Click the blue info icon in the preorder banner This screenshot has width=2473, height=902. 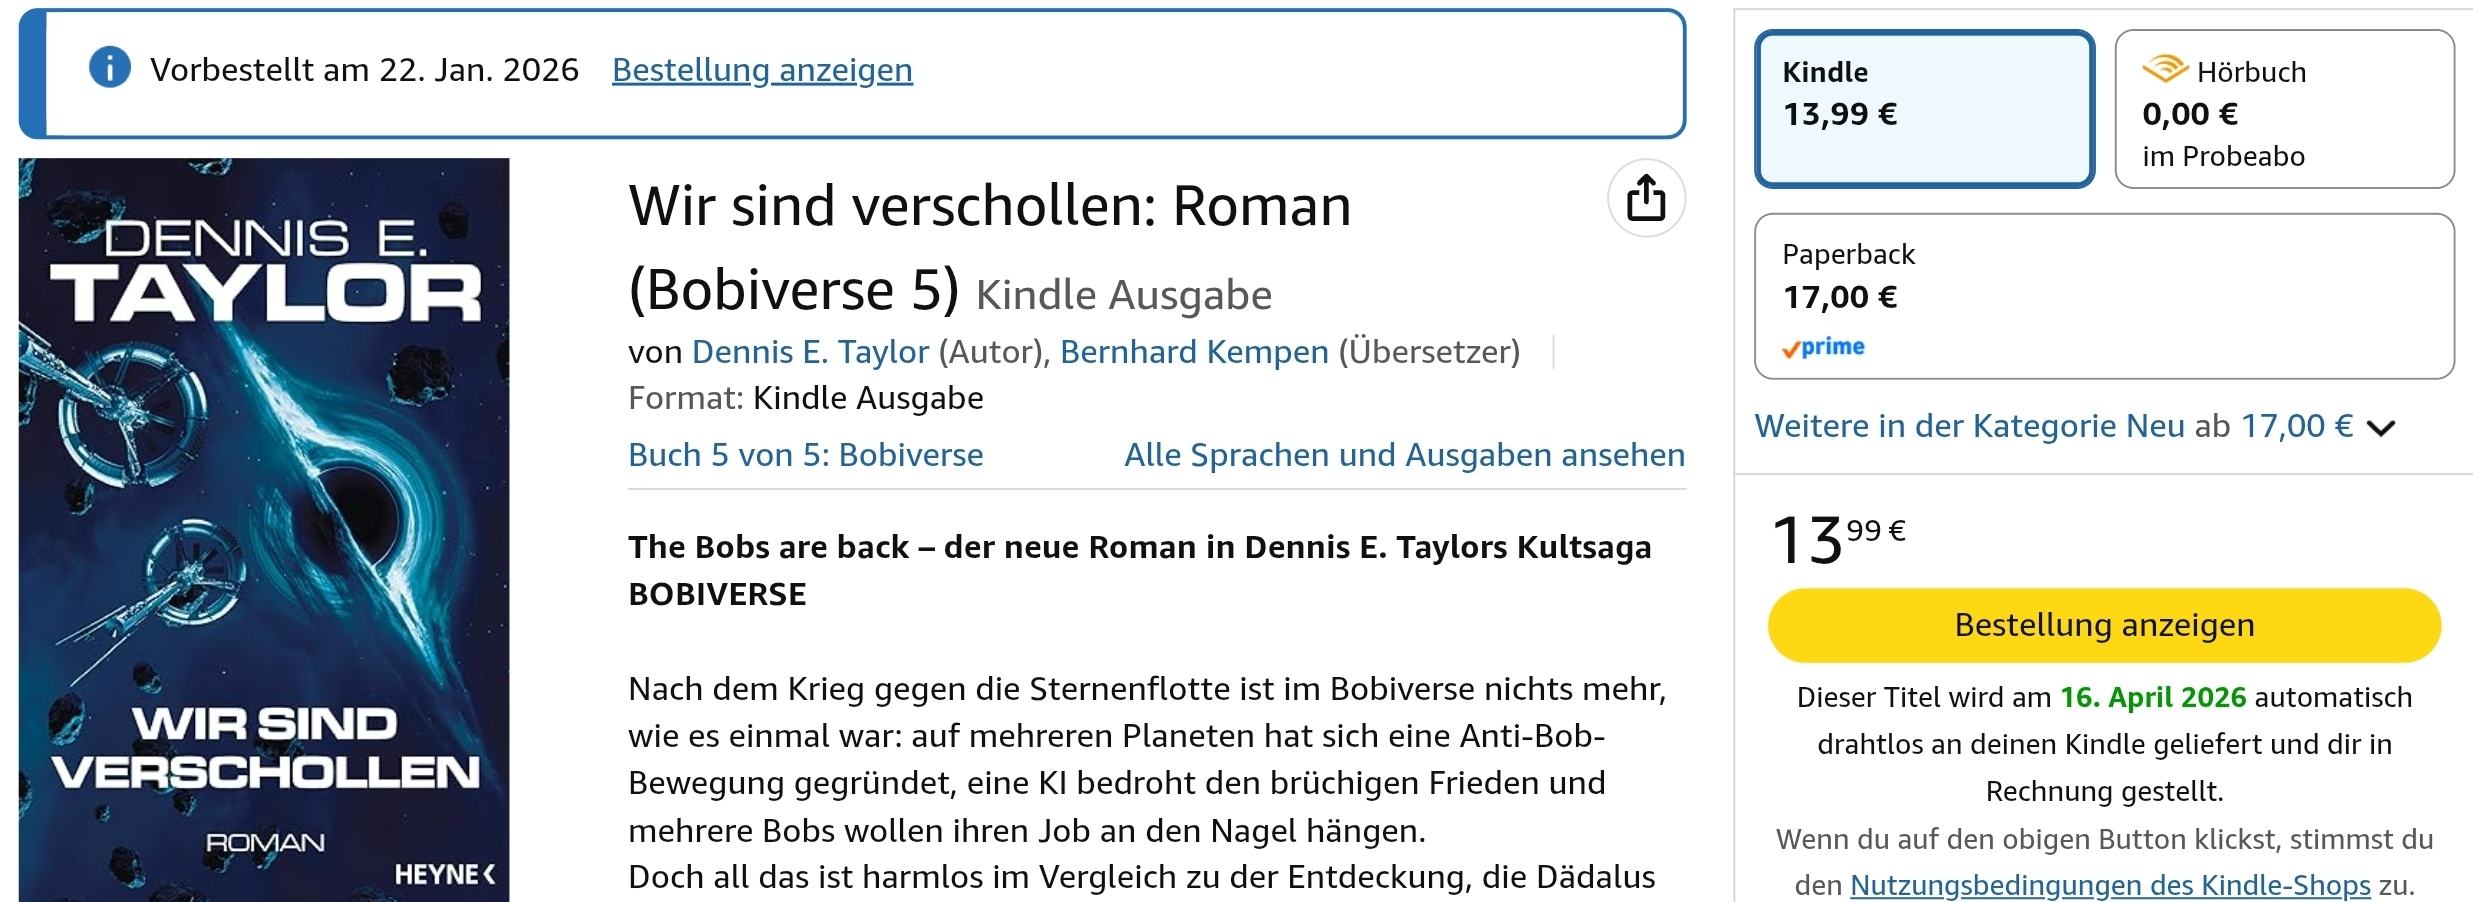click(110, 69)
